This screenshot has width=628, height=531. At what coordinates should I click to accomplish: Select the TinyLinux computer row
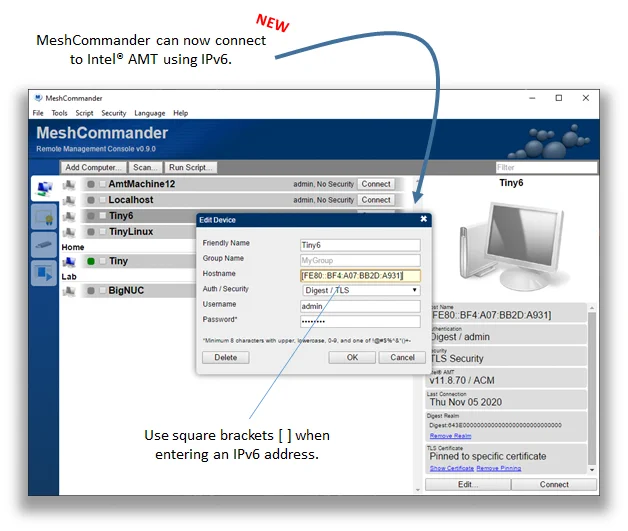(139, 232)
